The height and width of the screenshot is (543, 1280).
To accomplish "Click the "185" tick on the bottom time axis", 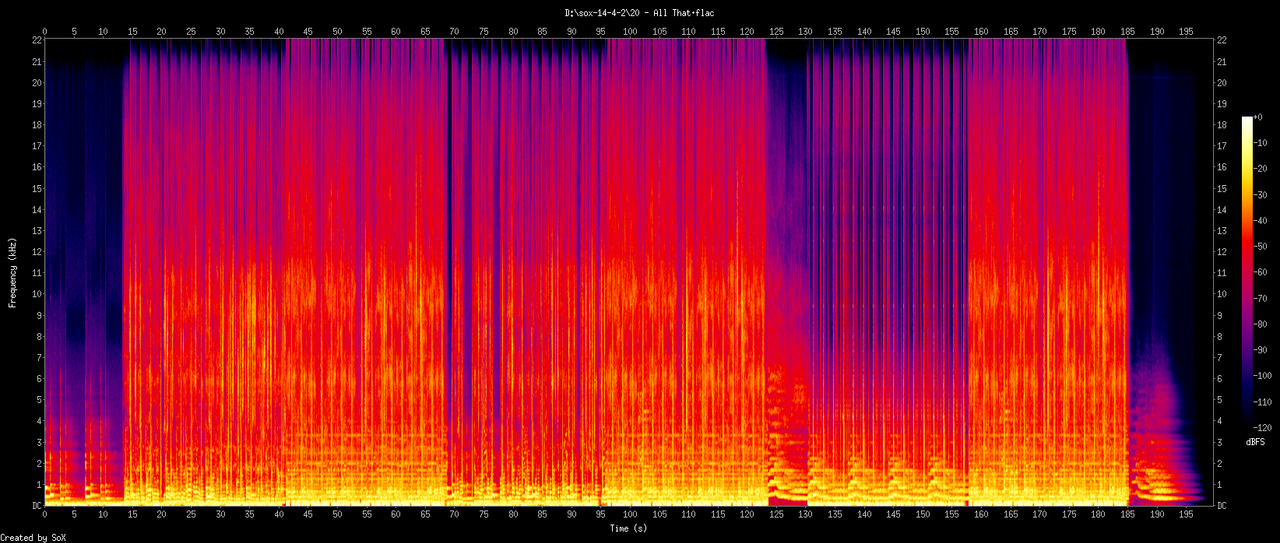I will click(x=1128, y=516).
